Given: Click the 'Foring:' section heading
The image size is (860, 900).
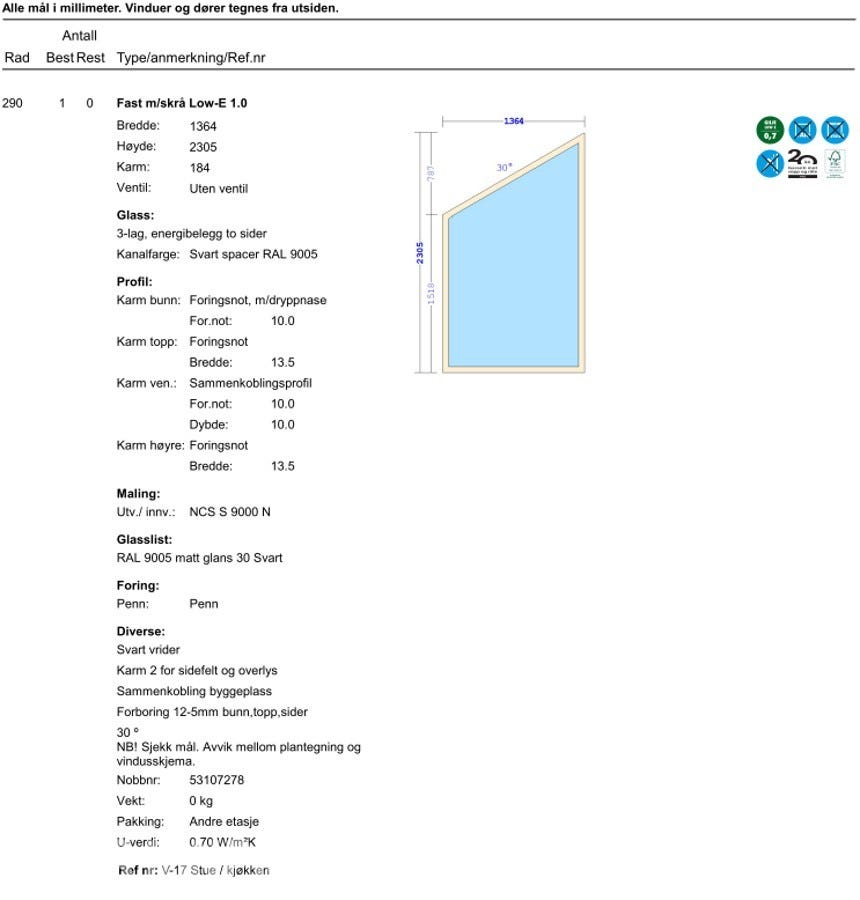Looking at the screenshot, I should point(138,585).
